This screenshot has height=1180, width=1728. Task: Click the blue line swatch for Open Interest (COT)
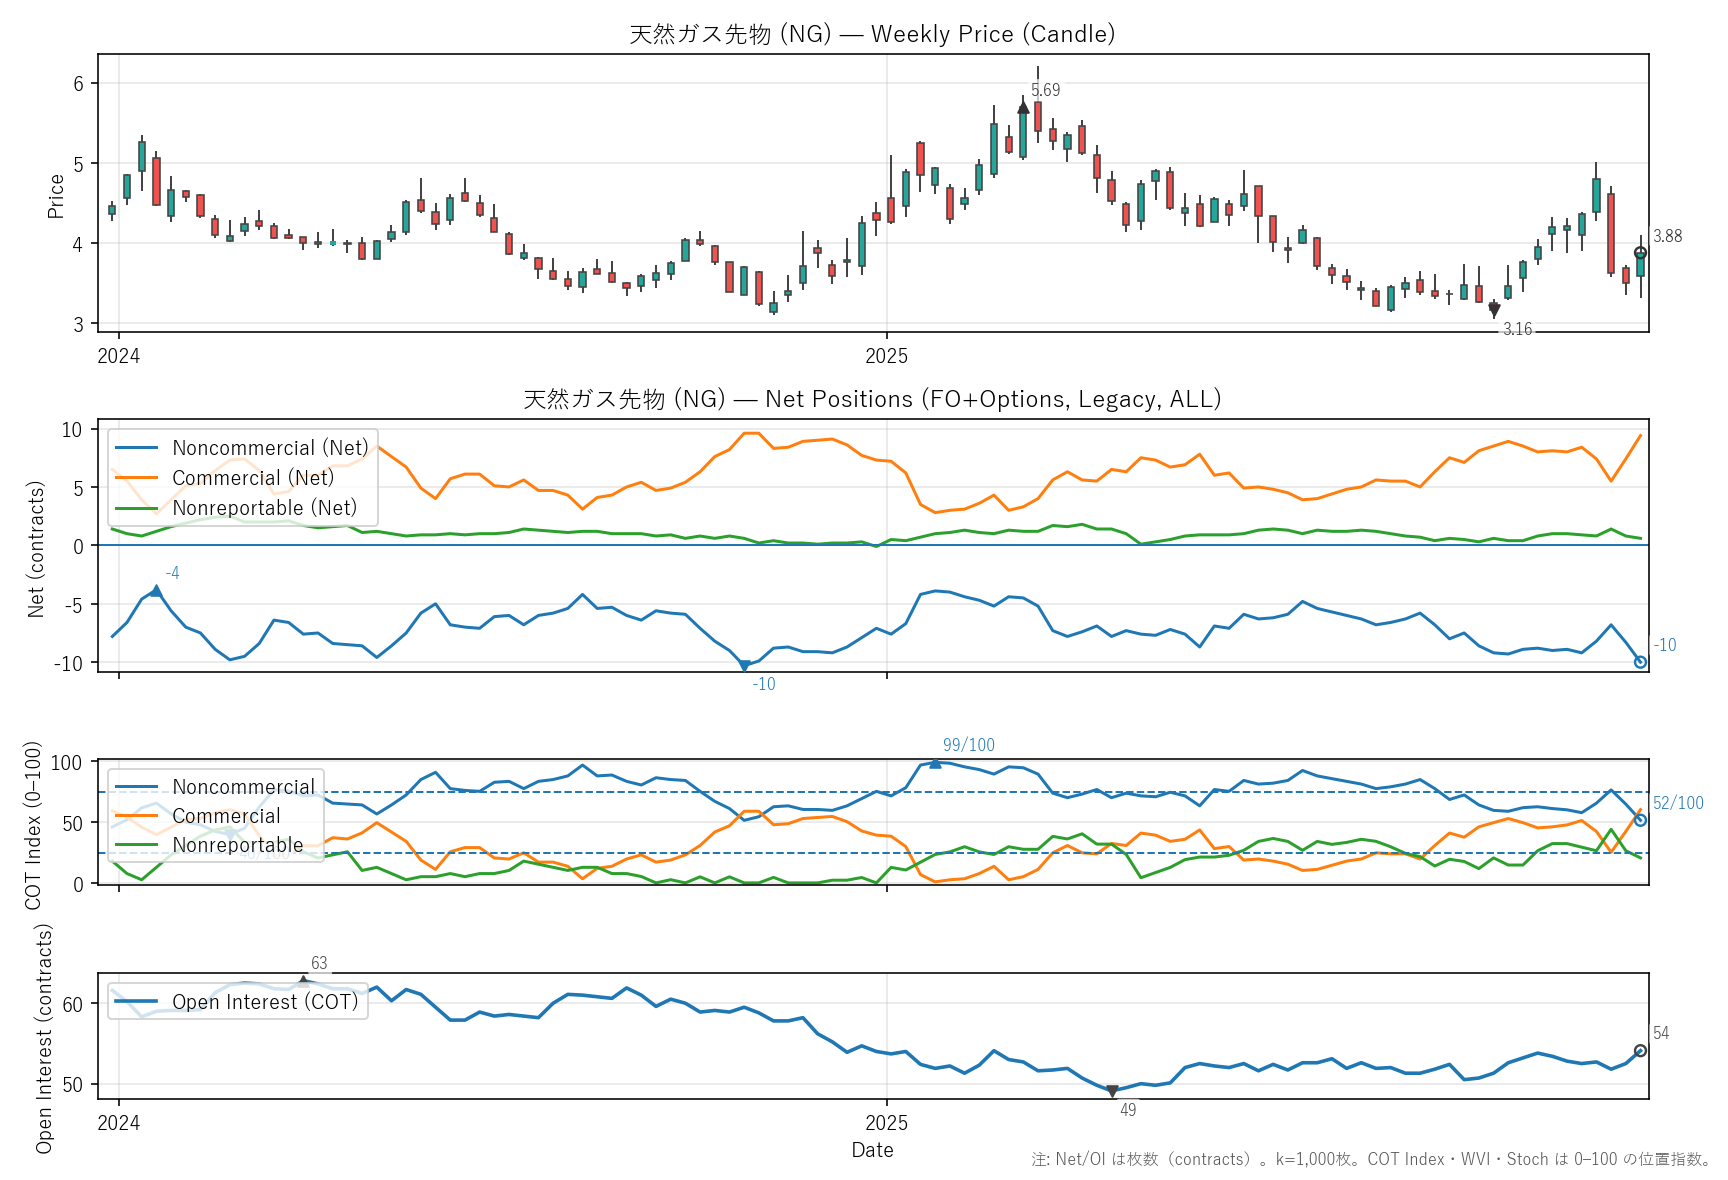point(136,1002)
